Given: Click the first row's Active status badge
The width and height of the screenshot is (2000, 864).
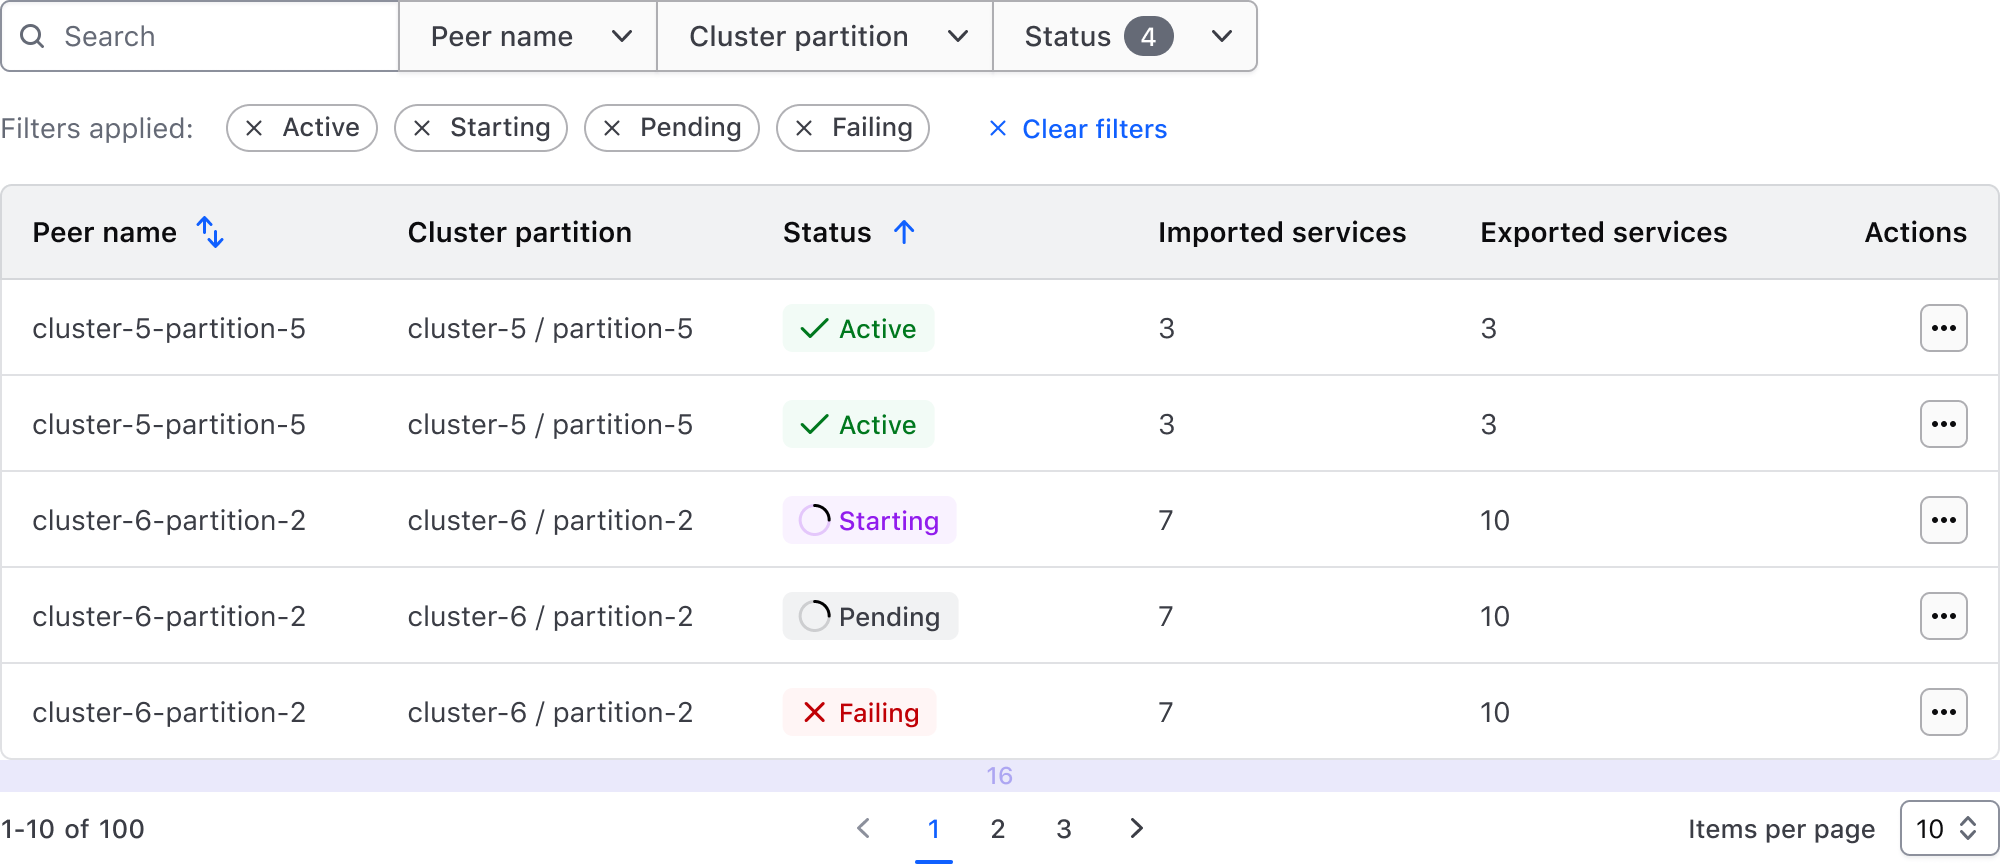Looking at the screenshot, I should click(x=858, y=328).
